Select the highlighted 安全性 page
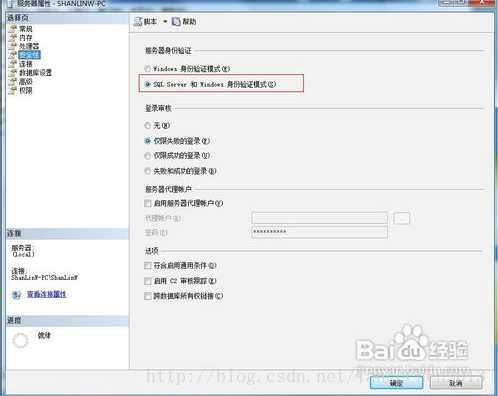498x396 pixels. point(29,55)
